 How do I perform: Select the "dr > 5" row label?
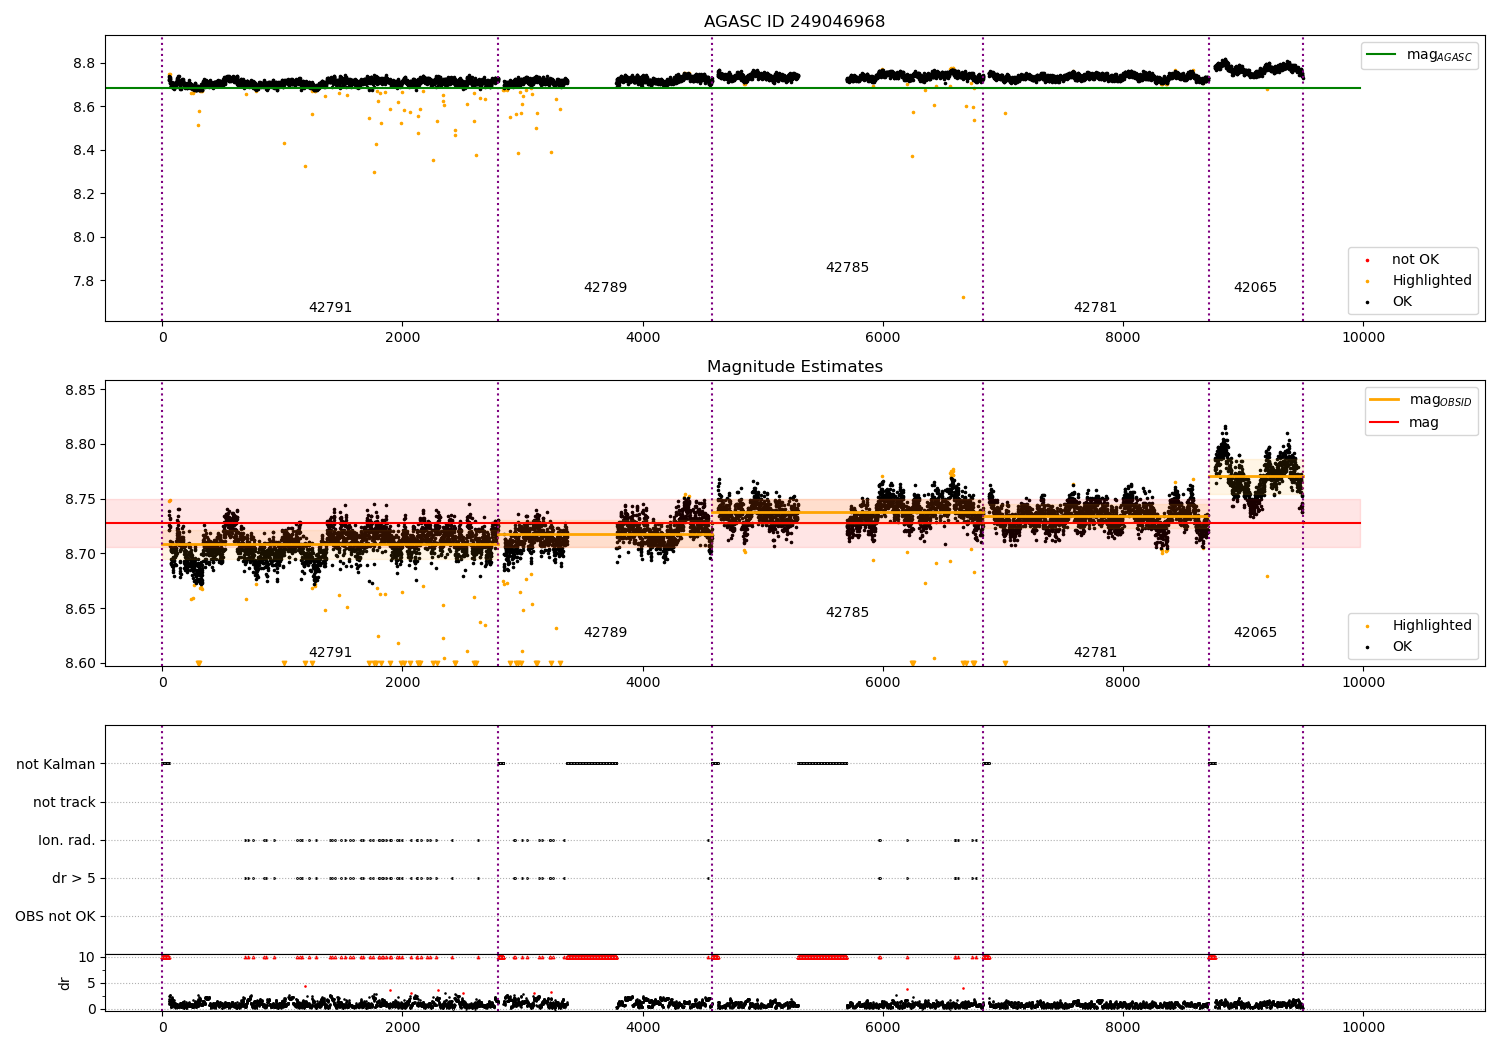pyautogui.click(x=74, y=878)
